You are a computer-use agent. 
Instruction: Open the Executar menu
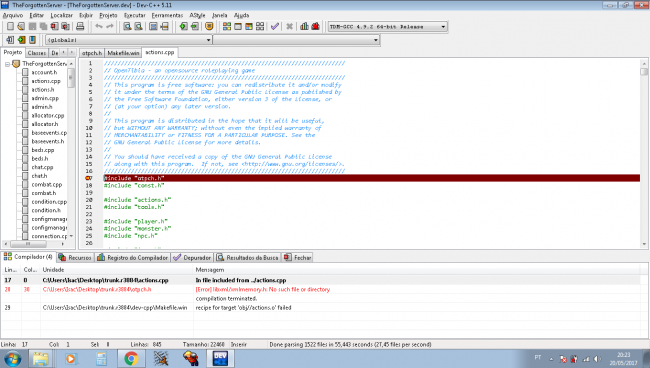click(135, 15)
